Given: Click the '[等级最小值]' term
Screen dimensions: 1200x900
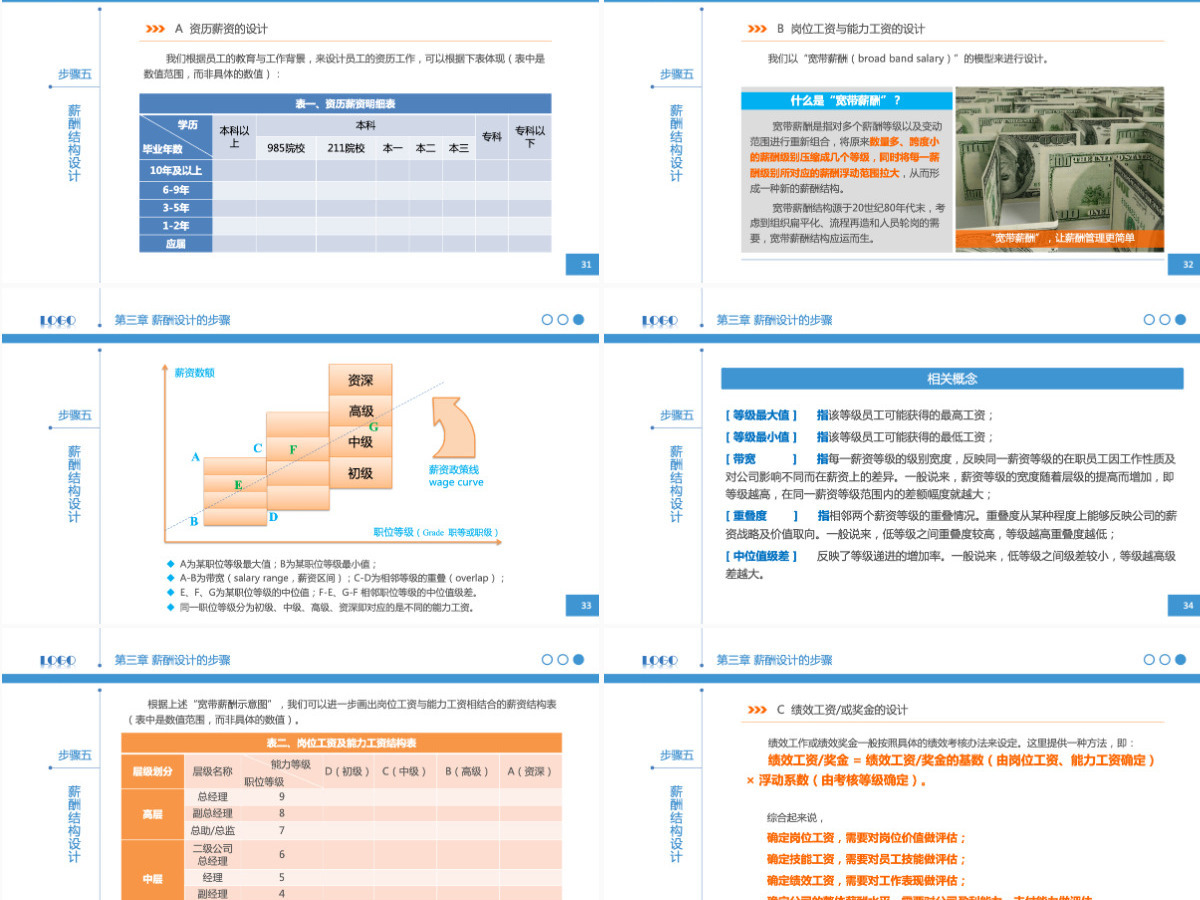Looking at the screenshot, I should coord(761,437).
